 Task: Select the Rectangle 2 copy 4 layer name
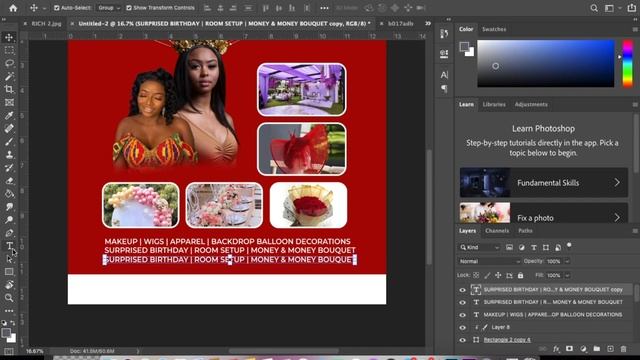[507, 340]
